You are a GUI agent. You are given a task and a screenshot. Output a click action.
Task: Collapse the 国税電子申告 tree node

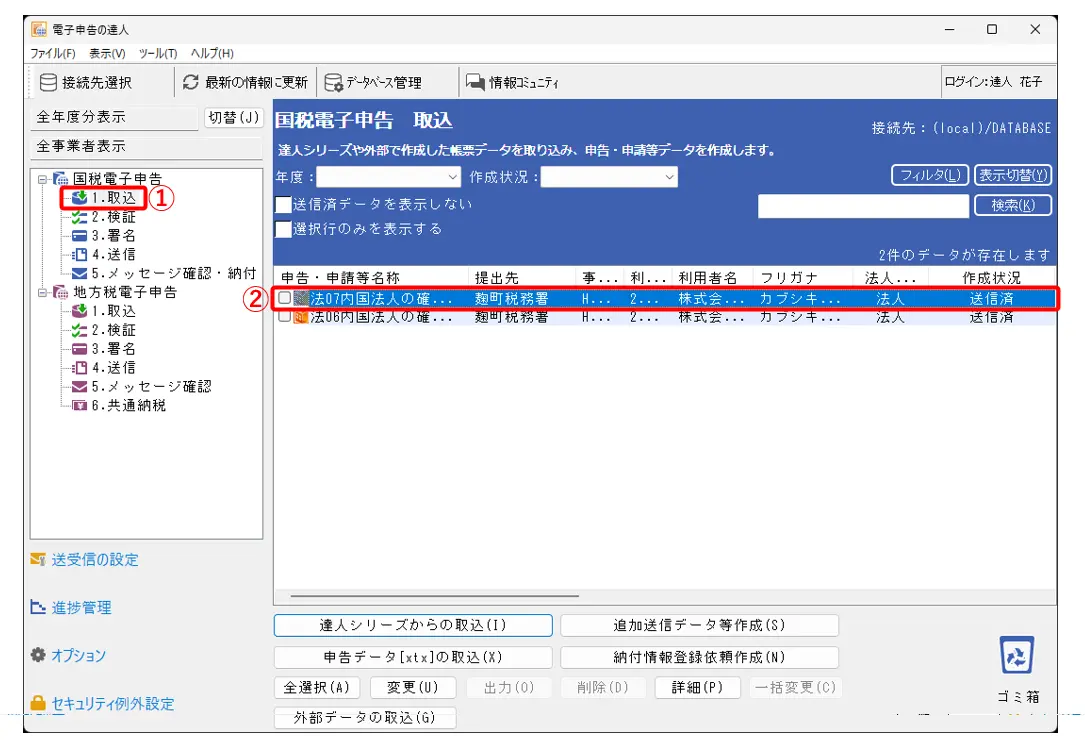pos(42,179)
